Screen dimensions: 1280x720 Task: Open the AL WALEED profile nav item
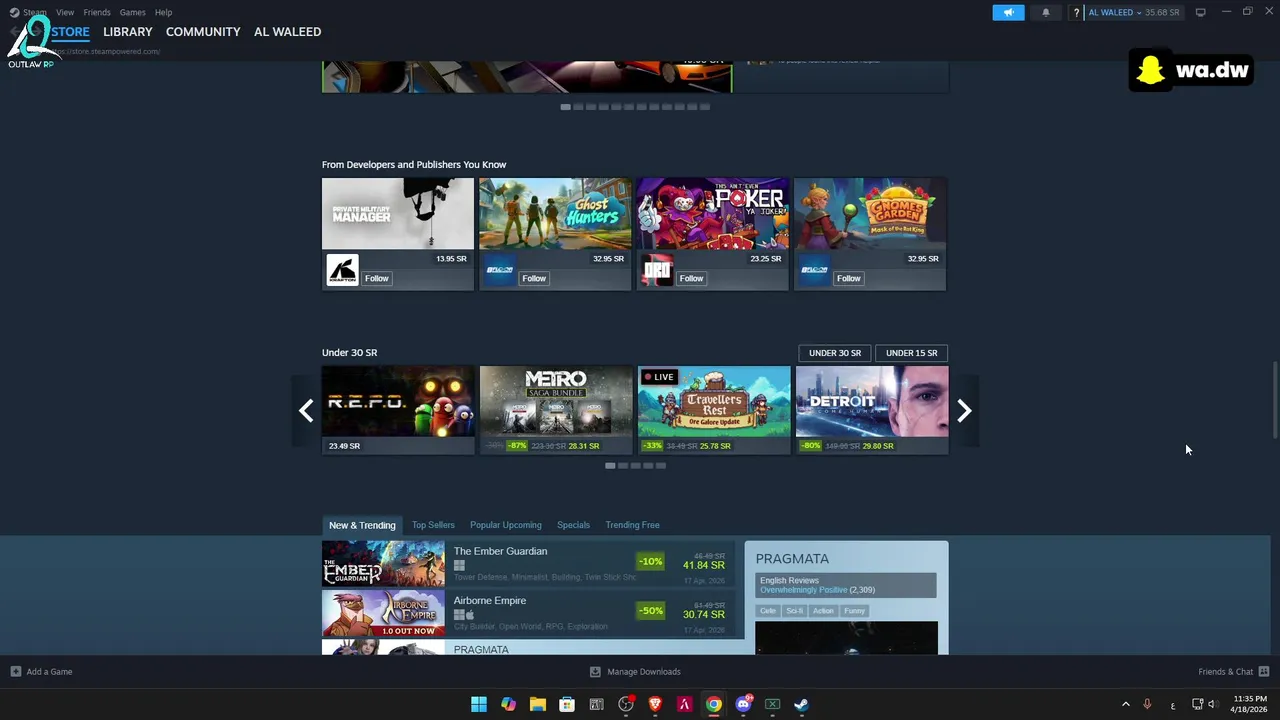[287, 32]
